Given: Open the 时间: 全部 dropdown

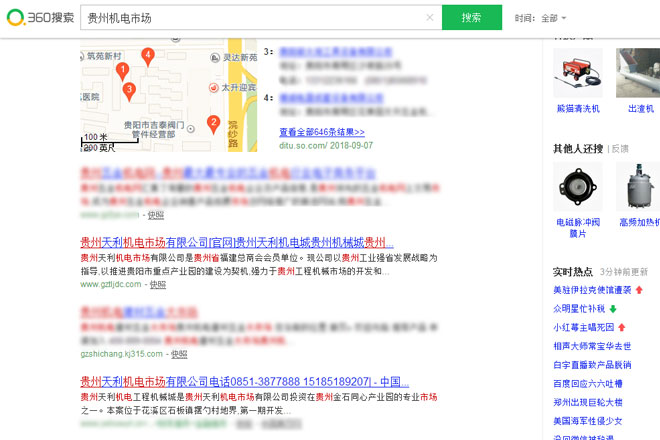Looking at the screenshot, I should (x=540, y=18).
